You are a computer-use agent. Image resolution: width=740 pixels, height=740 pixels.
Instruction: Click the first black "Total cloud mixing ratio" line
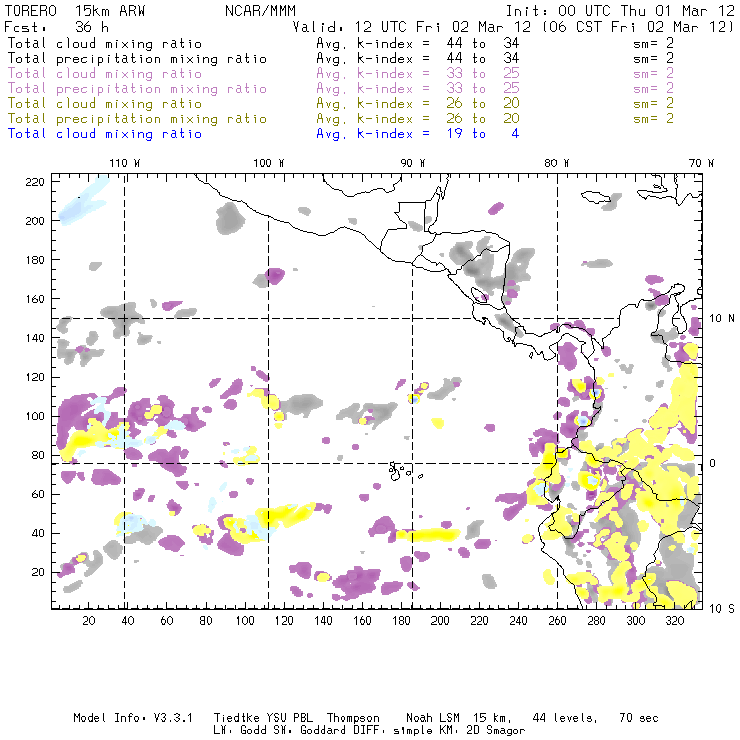pyautogui.click(x=105, y=43)
